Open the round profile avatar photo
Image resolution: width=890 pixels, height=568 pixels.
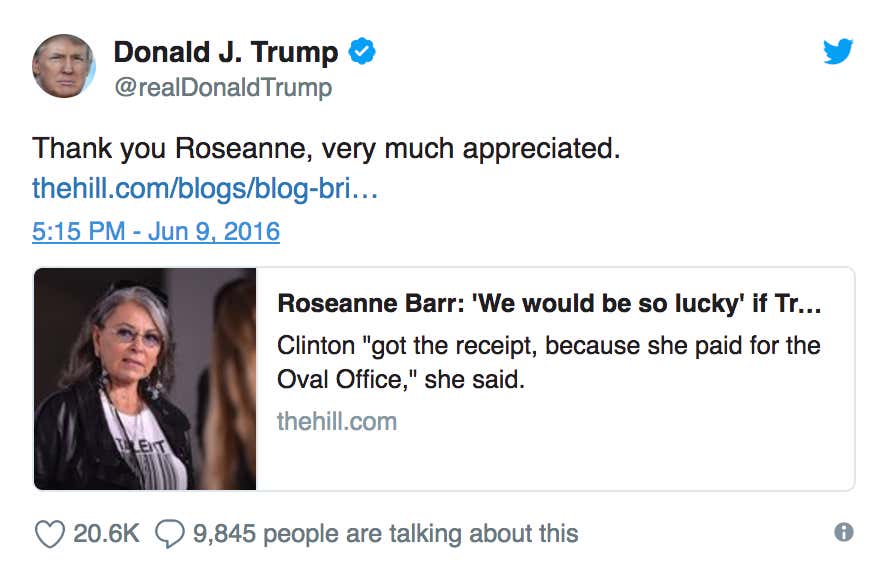pos(64,66)
